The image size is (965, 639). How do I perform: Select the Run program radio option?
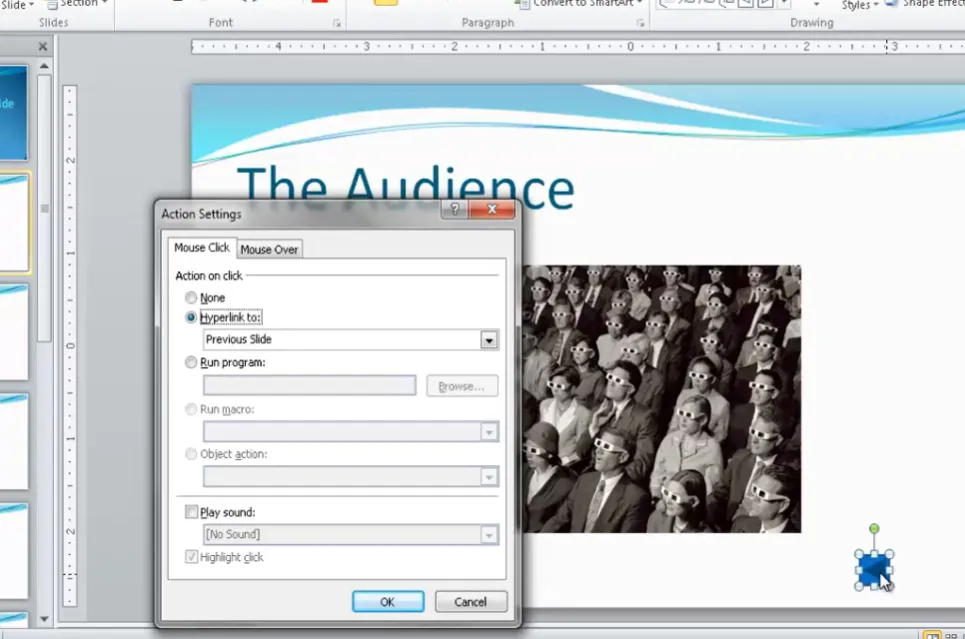tap(191, 363)
